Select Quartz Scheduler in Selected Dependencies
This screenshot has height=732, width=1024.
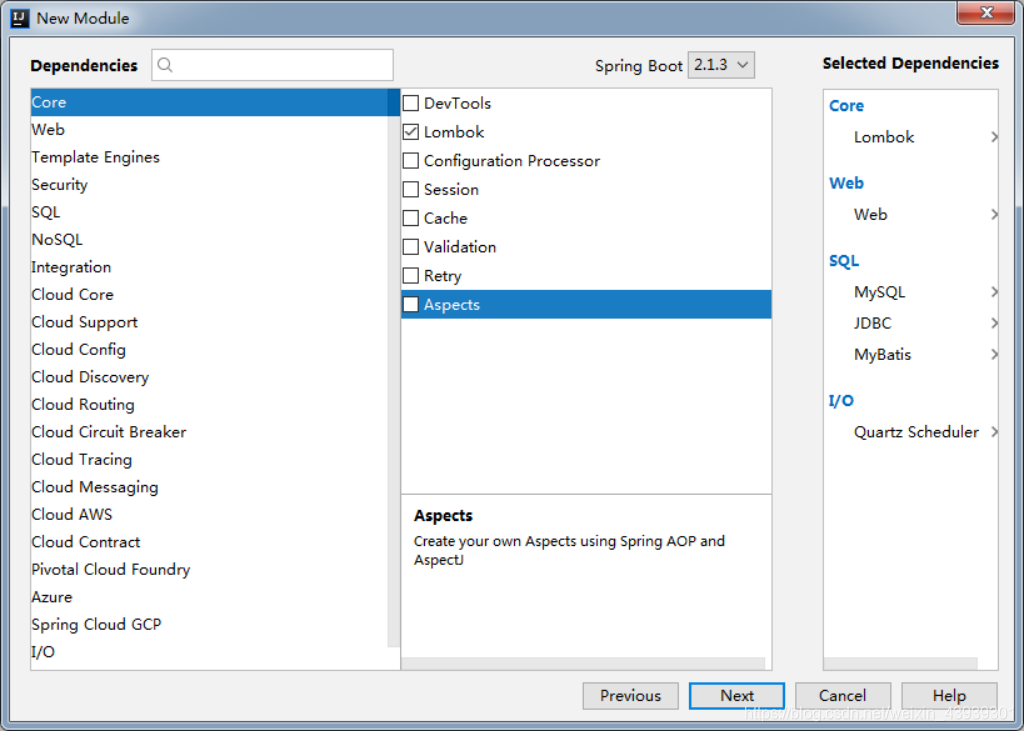(x=916, y=432)
